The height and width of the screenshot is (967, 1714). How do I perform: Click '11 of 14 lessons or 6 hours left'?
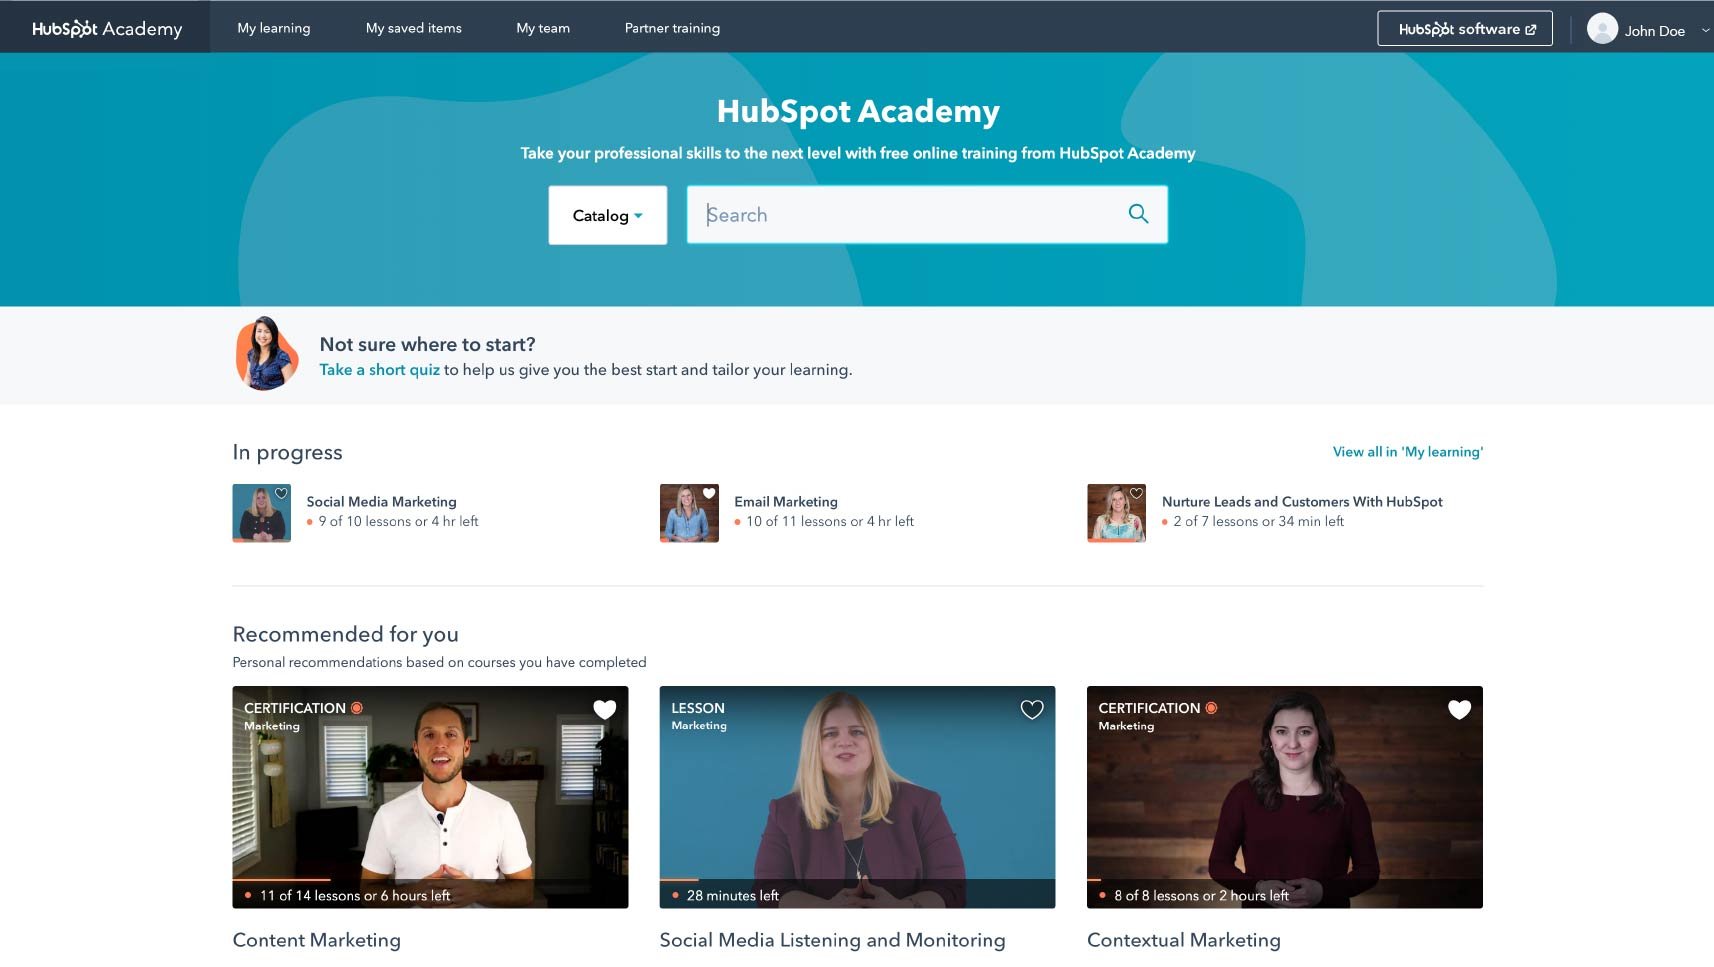tap(355, 896)
